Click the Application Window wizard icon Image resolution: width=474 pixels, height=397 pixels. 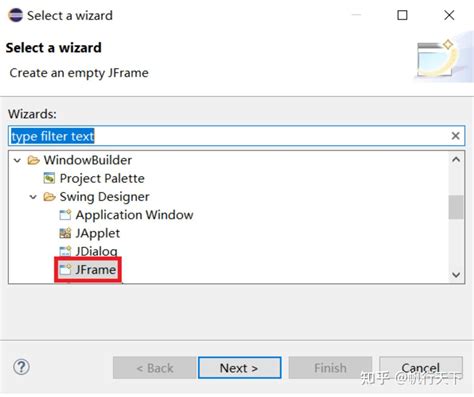point(65,215)
